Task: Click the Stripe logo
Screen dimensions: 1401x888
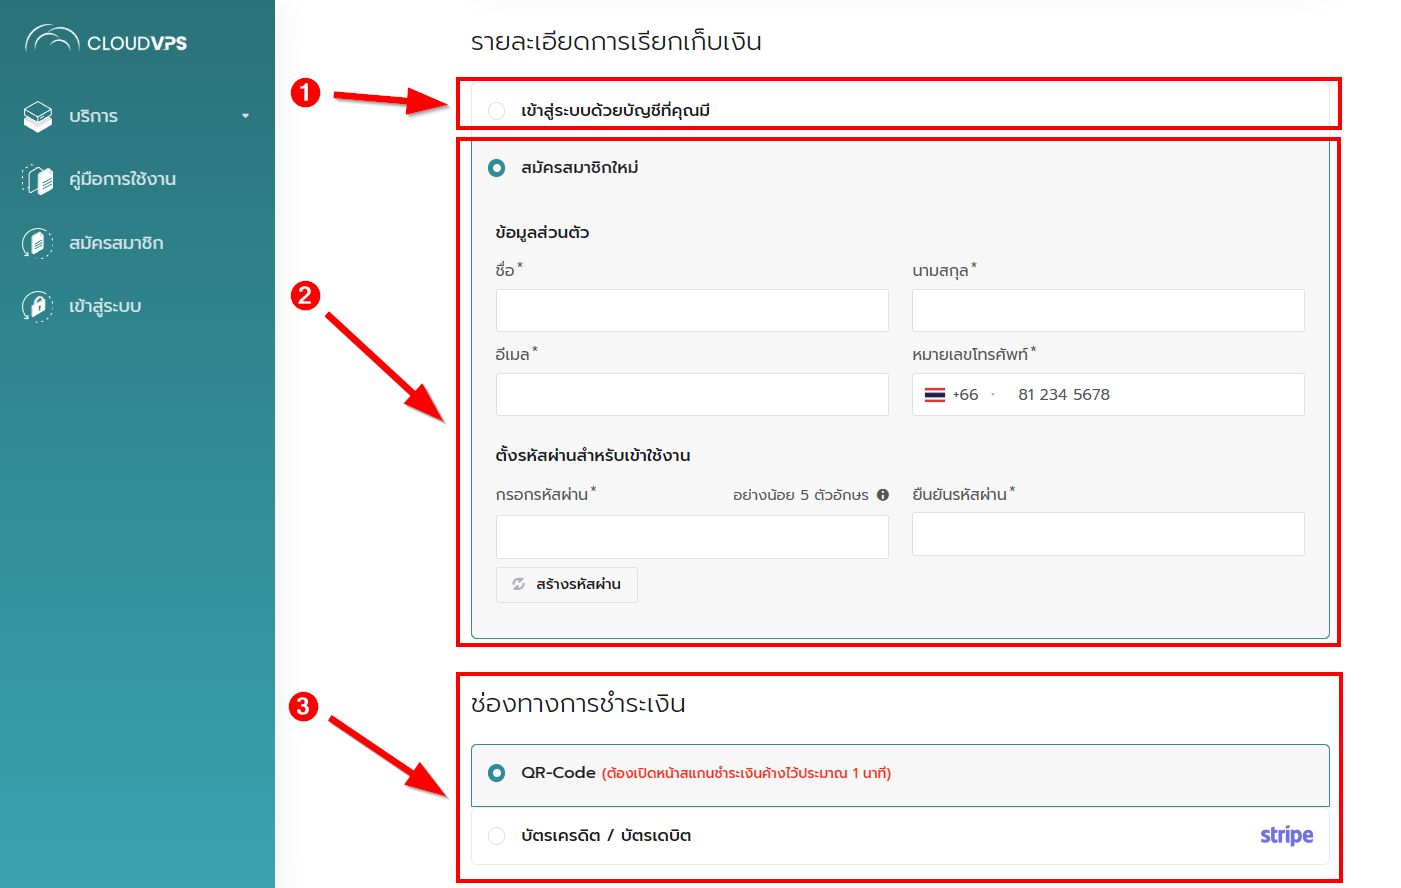Action: [1286, 835]
